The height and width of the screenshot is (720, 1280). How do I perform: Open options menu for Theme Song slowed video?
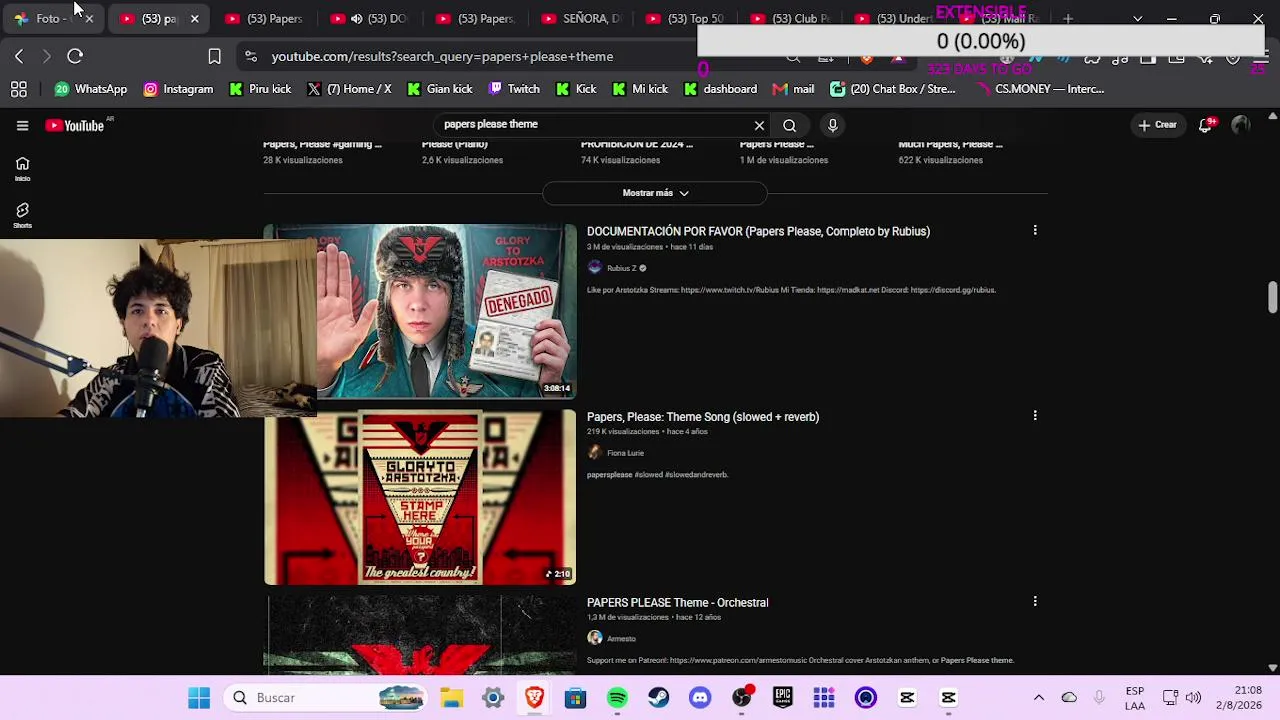coord(1035,416)
